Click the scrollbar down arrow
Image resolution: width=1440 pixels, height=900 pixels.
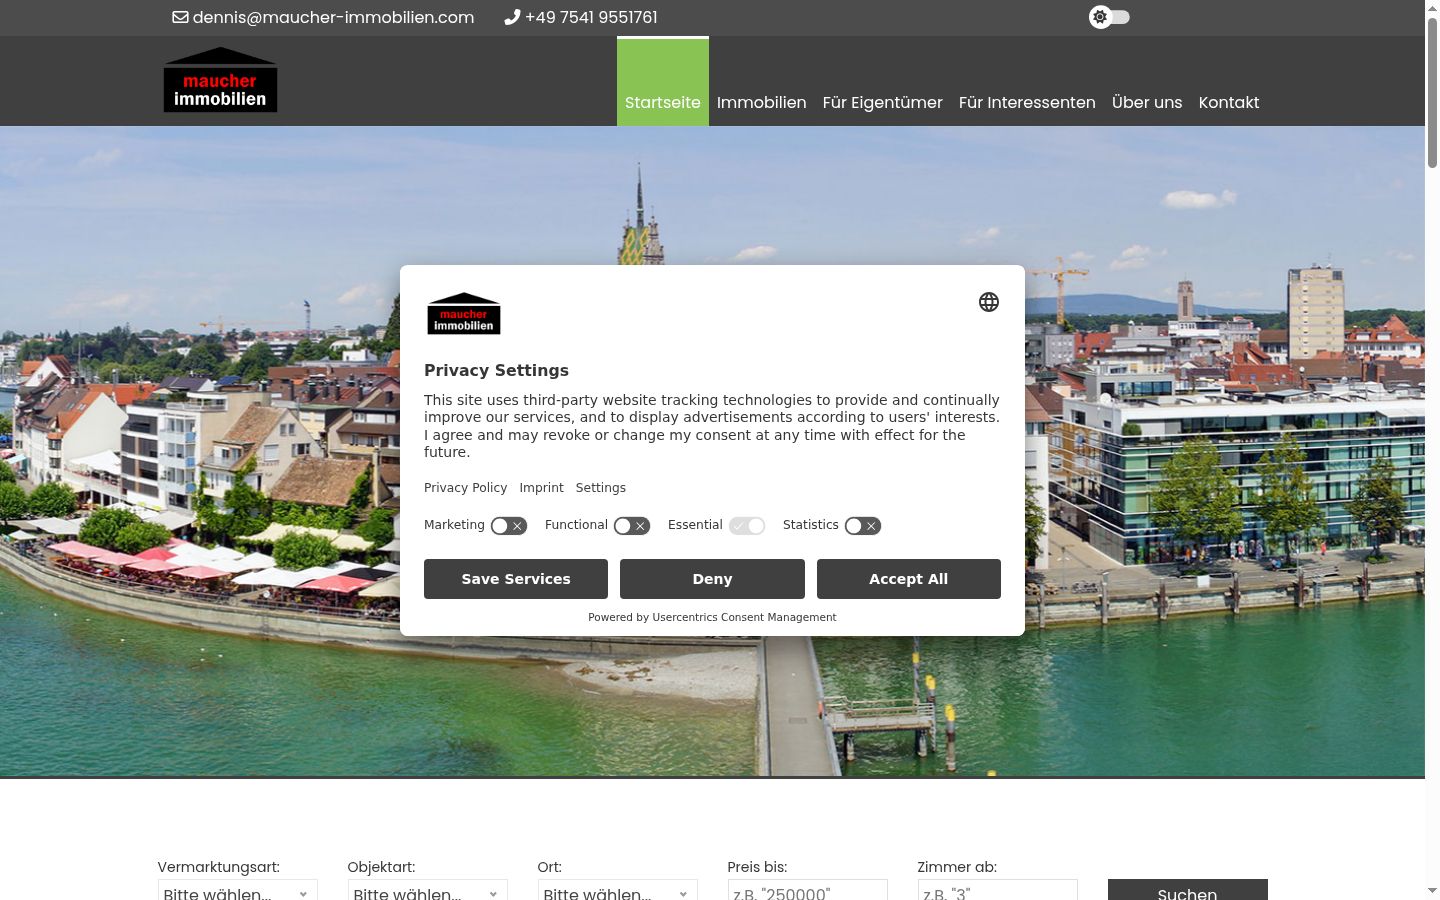click(x=1432, y=890)
